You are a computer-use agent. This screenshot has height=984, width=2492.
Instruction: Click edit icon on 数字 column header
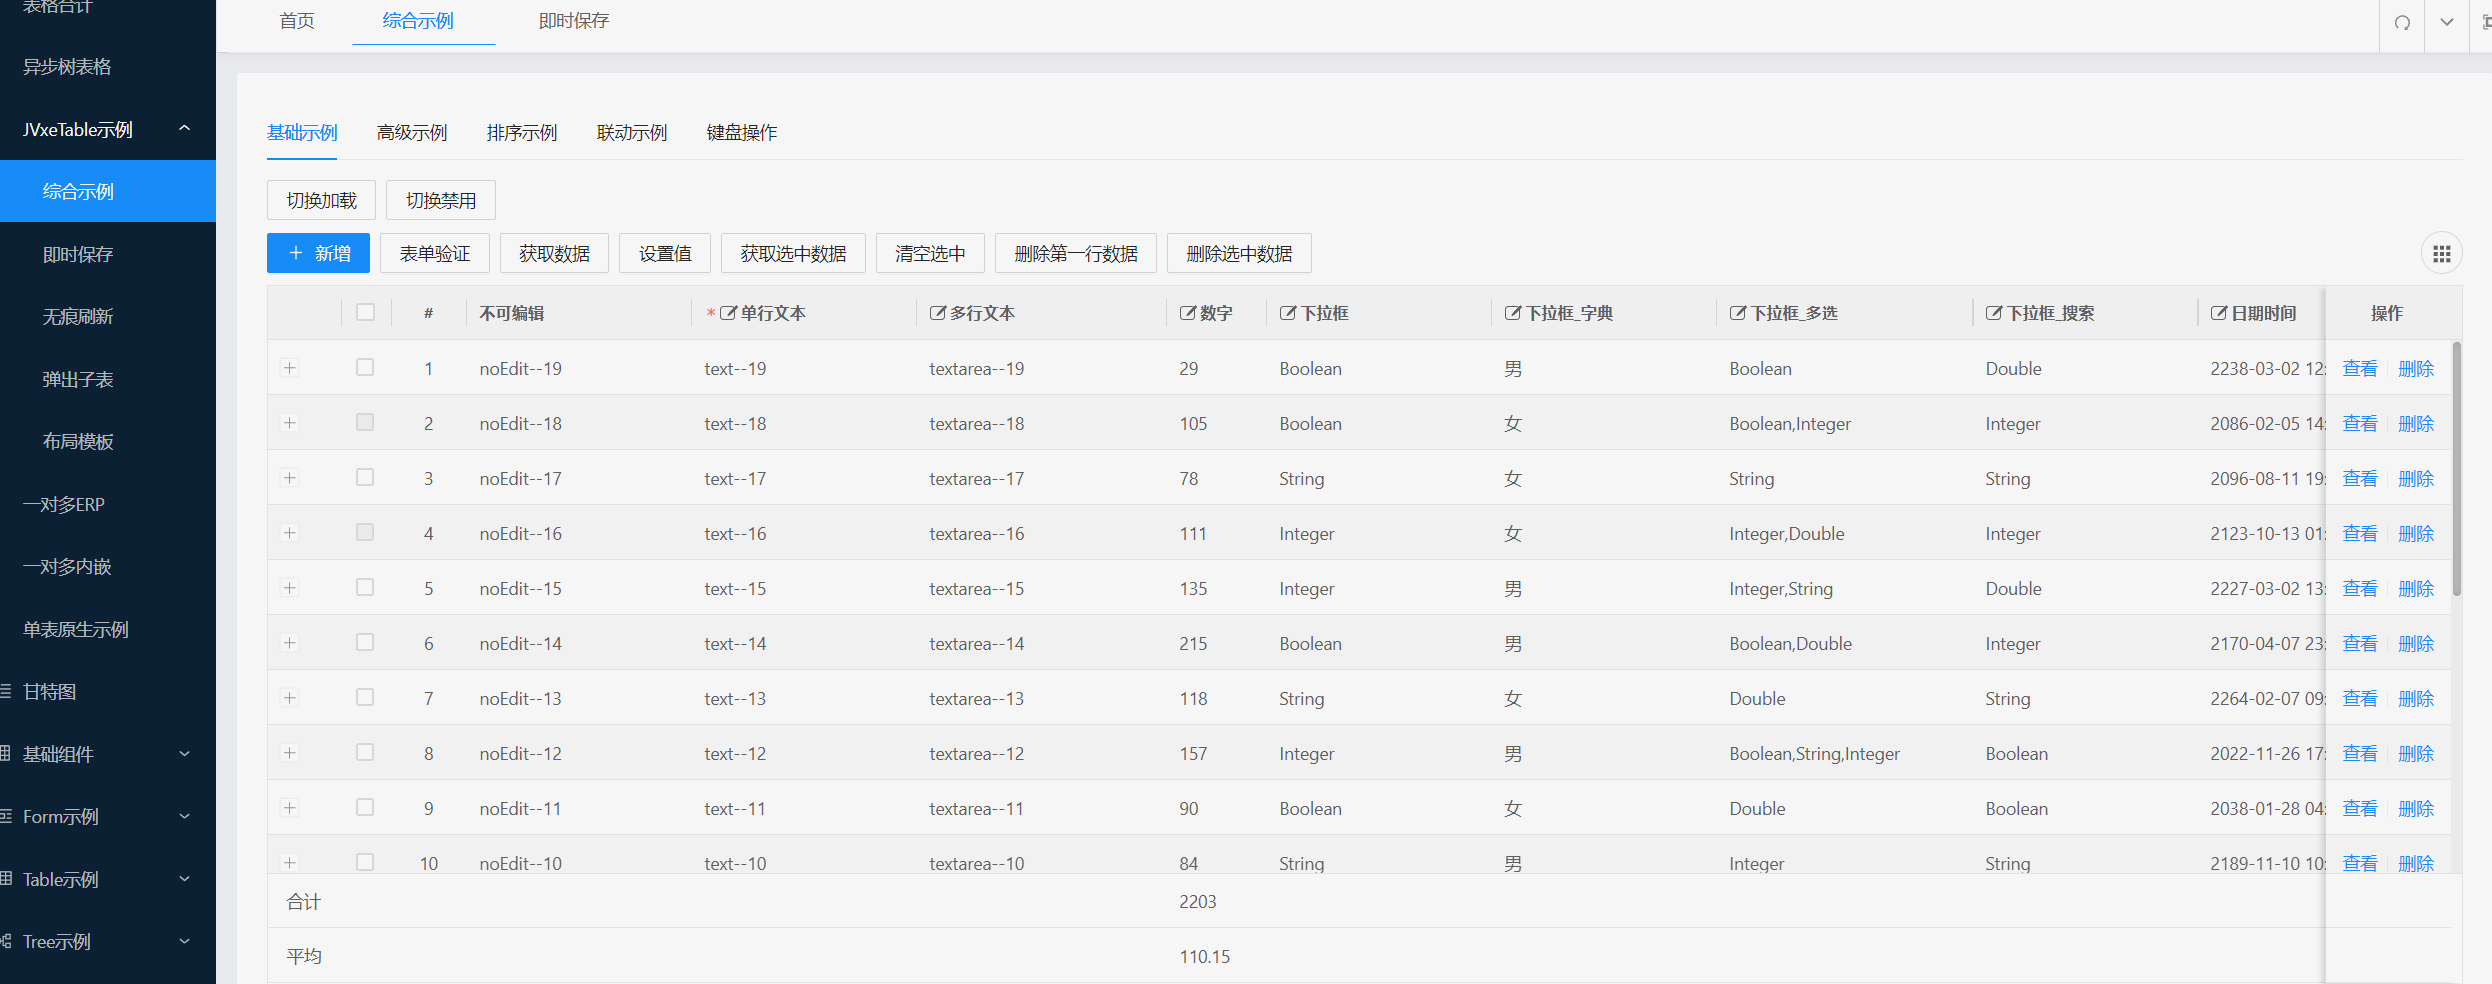(1187, 313)
